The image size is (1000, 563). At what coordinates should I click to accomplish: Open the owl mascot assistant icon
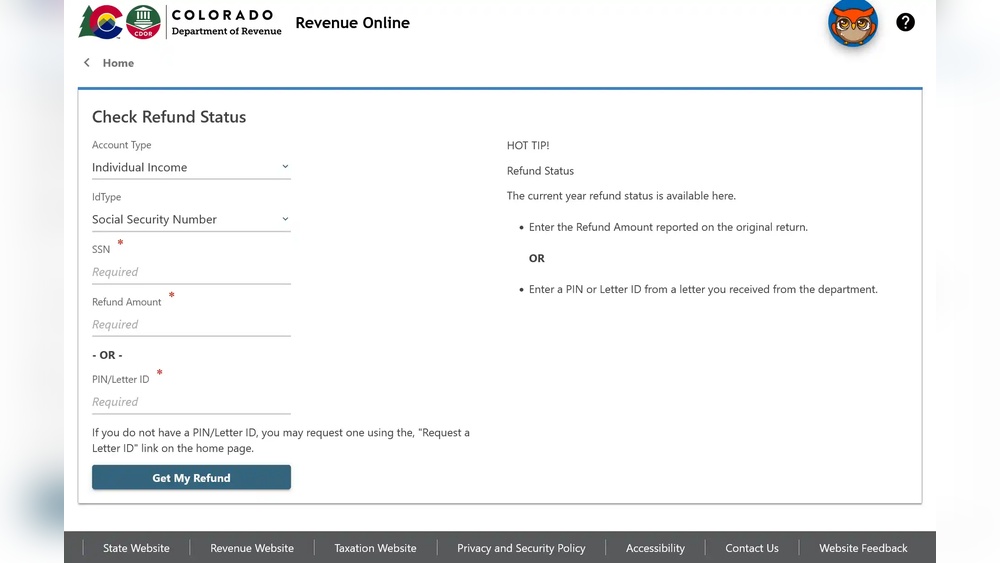pos(852,23)
